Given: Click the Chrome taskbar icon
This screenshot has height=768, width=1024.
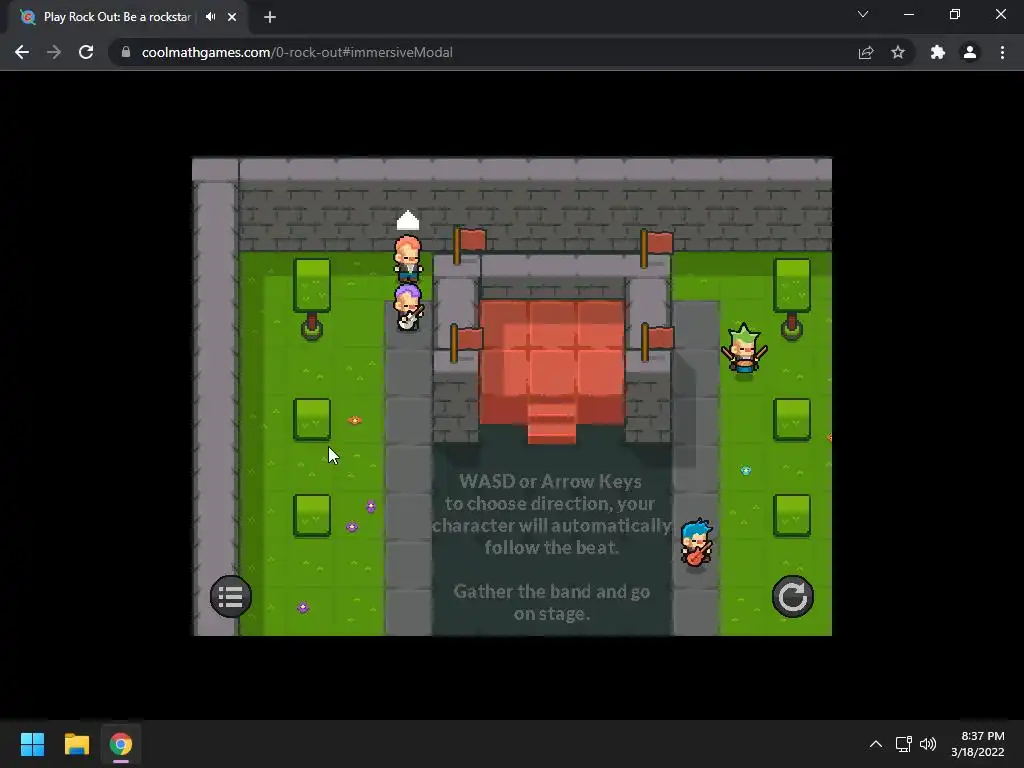Looking at the screenshot, I should 121,744.
